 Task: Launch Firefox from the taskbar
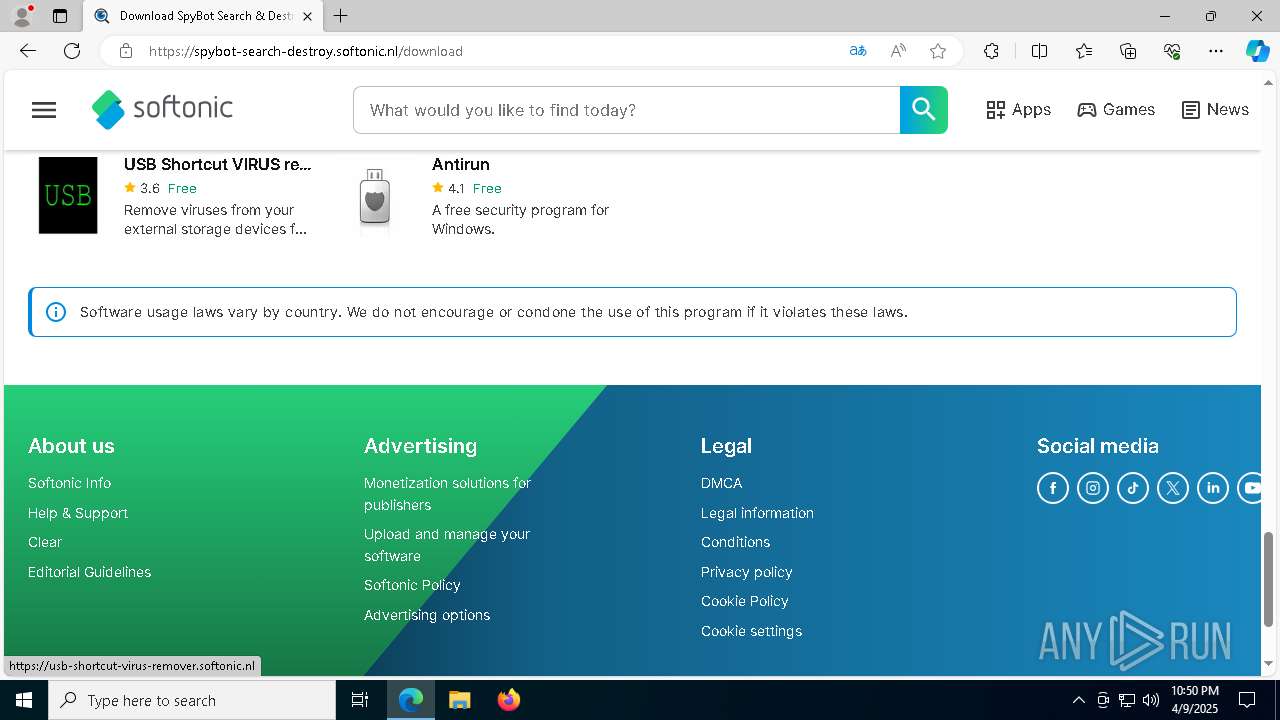tap(509, 700)
